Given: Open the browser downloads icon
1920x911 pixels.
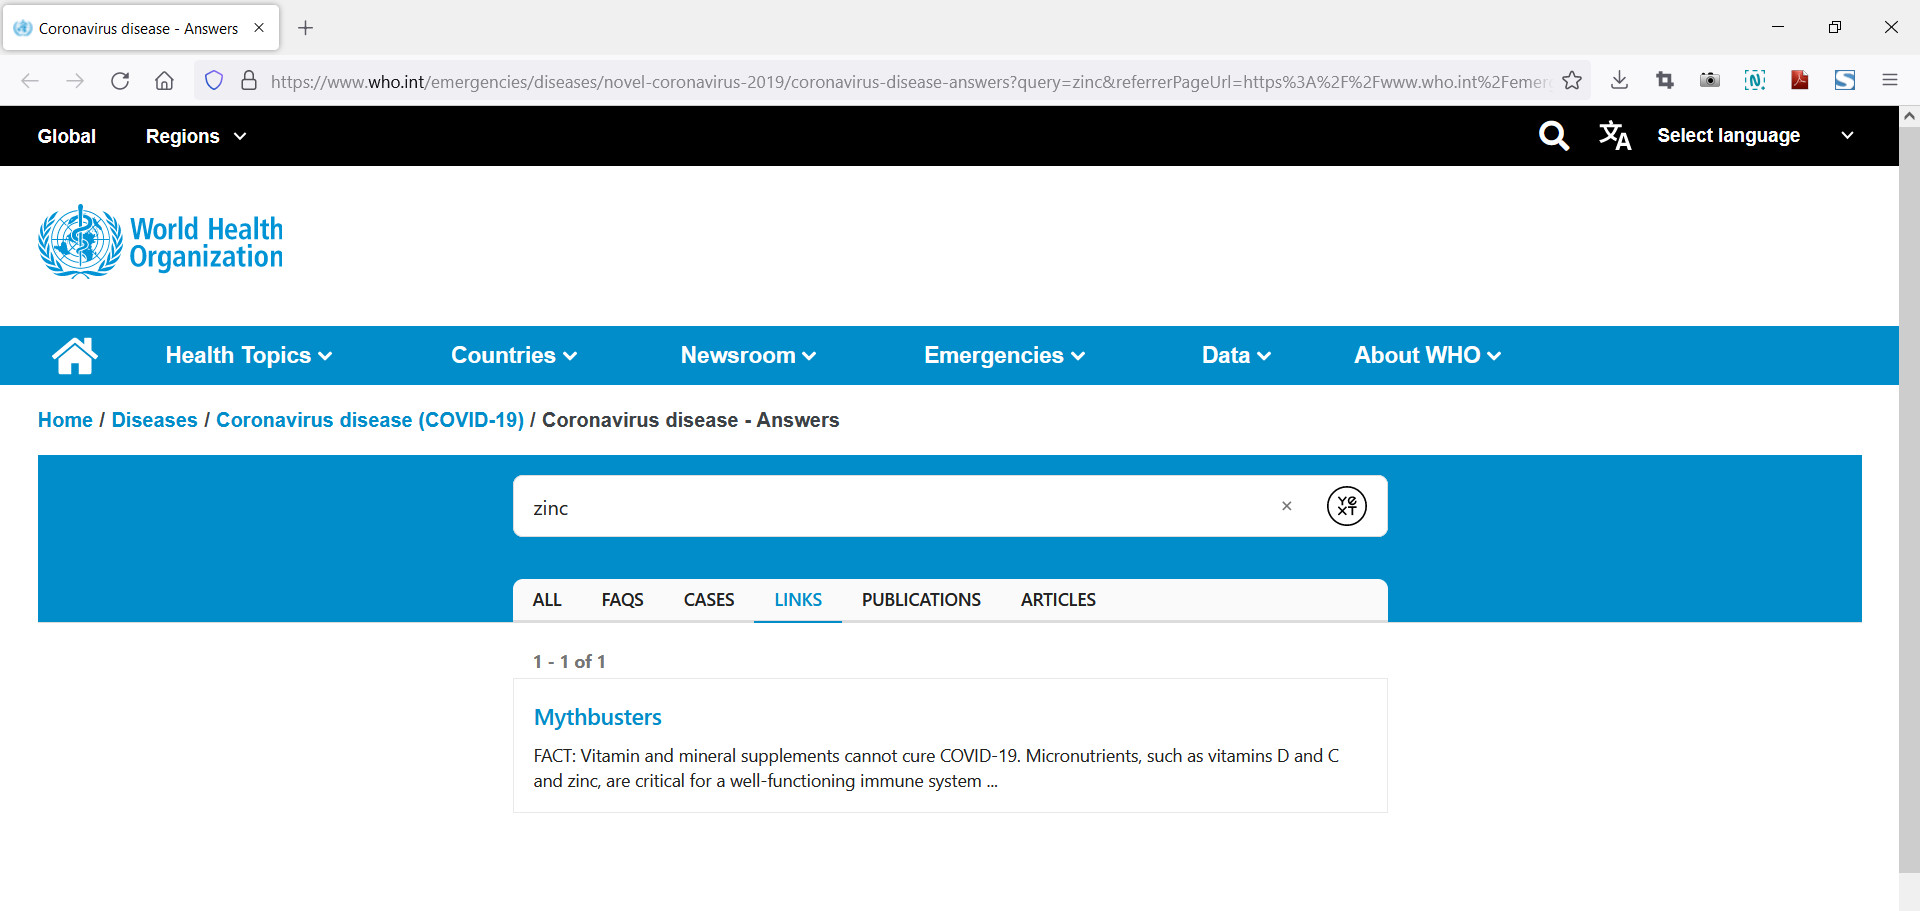Looking at the screenshot, I should [1620, 81].
